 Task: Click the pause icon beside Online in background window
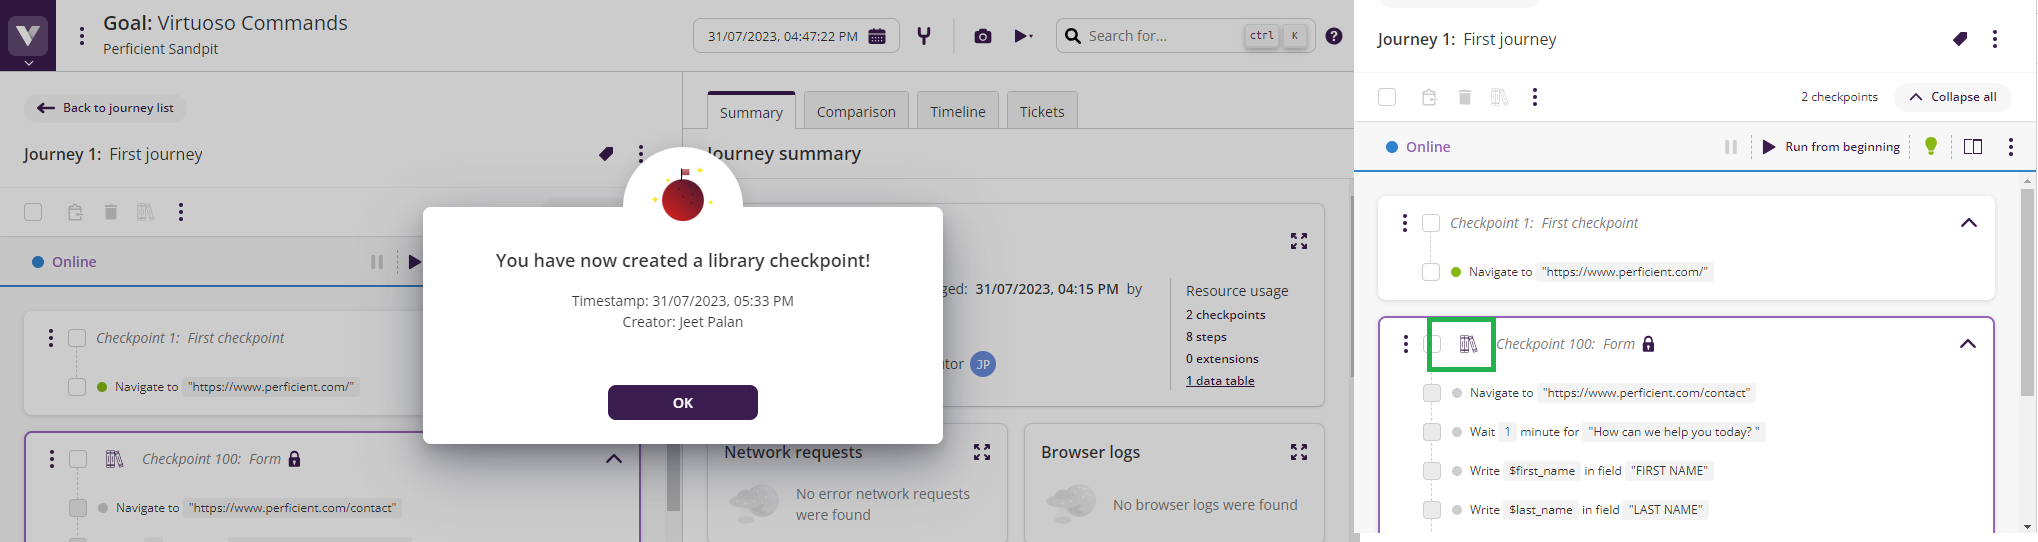pos(377,262)
